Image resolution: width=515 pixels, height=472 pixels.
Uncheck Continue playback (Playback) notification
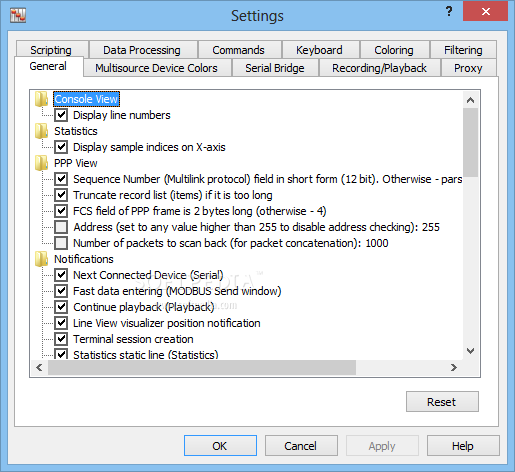[61, 307]
